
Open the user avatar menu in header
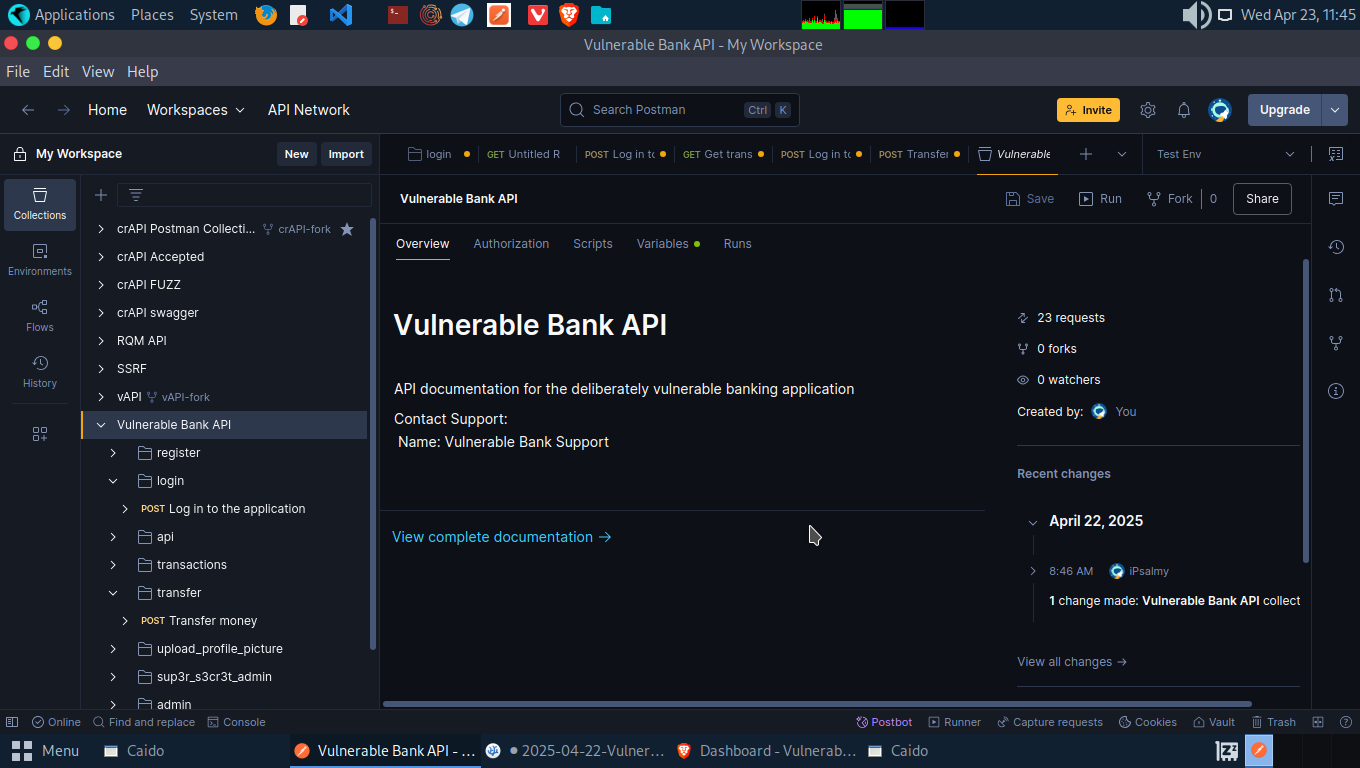pos(1220,110)
